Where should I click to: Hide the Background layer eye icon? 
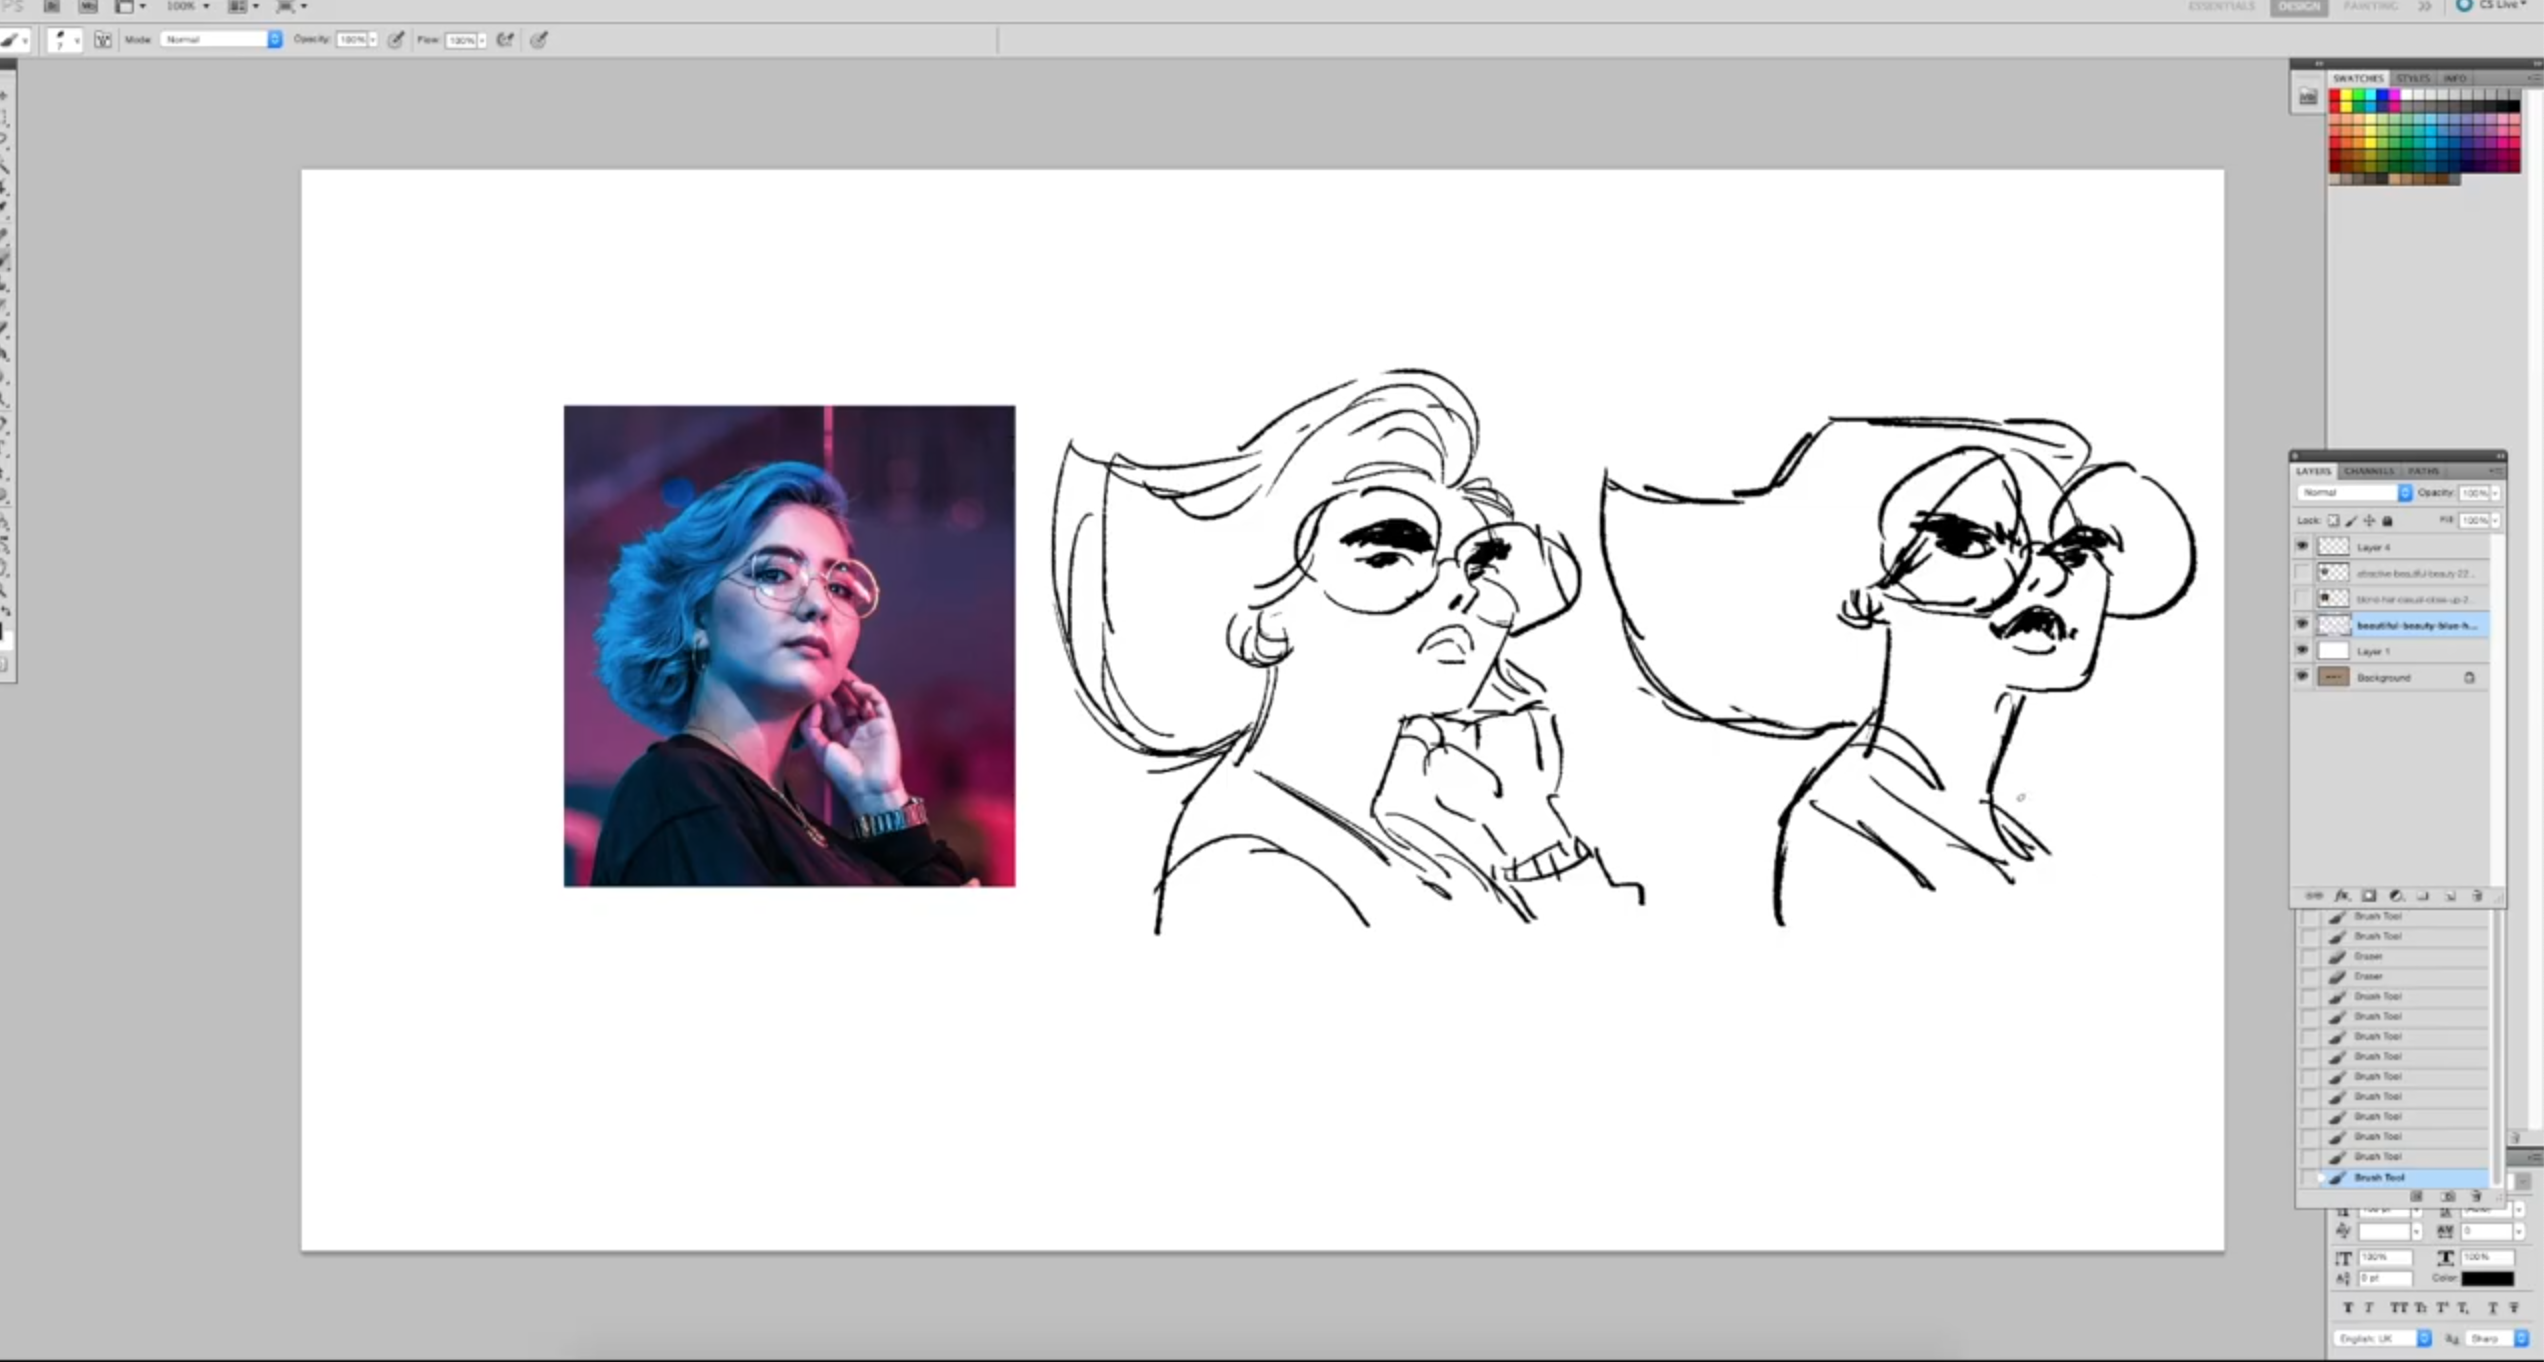pos(2302,677)
